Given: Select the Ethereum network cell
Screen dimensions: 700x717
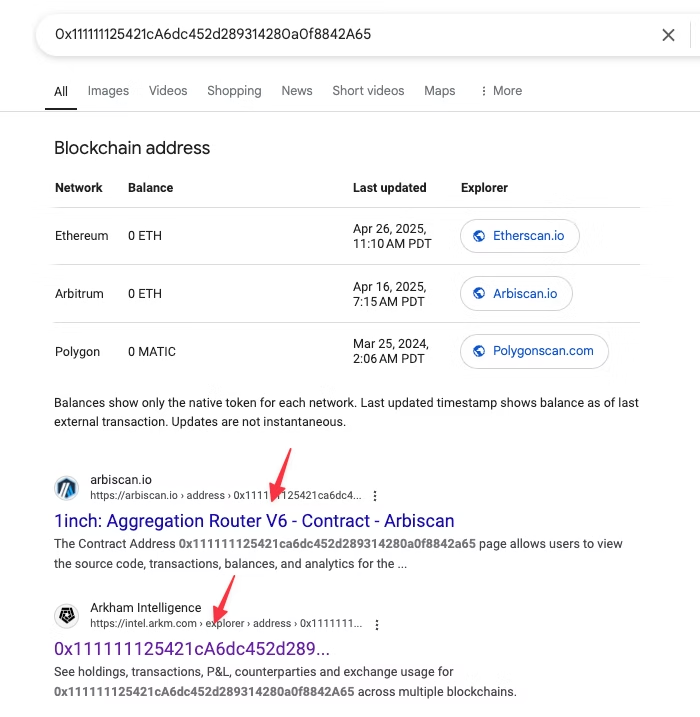Looking at the screenshot, I should (81, 236).
